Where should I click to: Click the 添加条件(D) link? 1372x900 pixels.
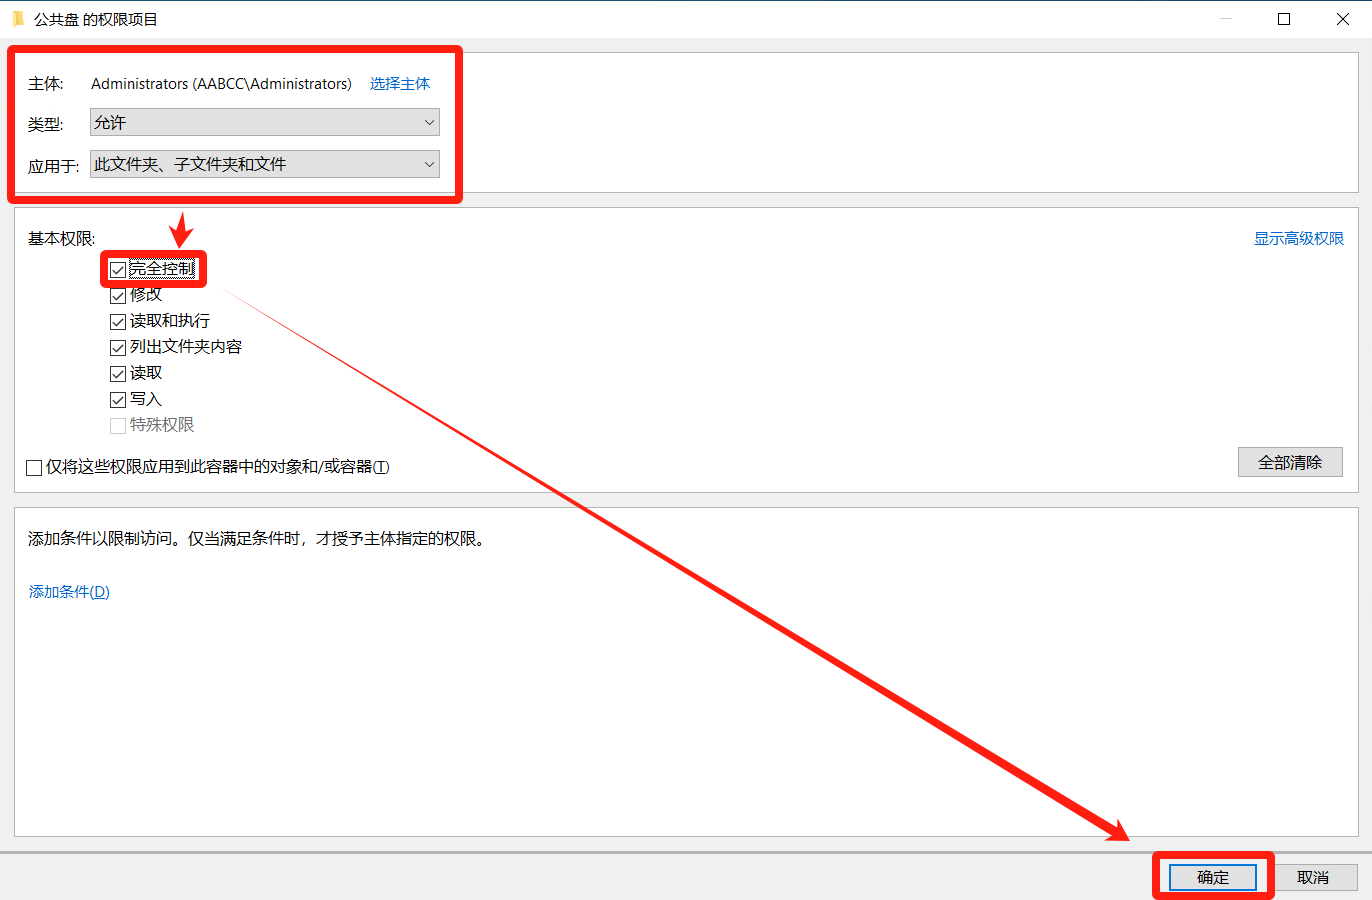(69, 592)
